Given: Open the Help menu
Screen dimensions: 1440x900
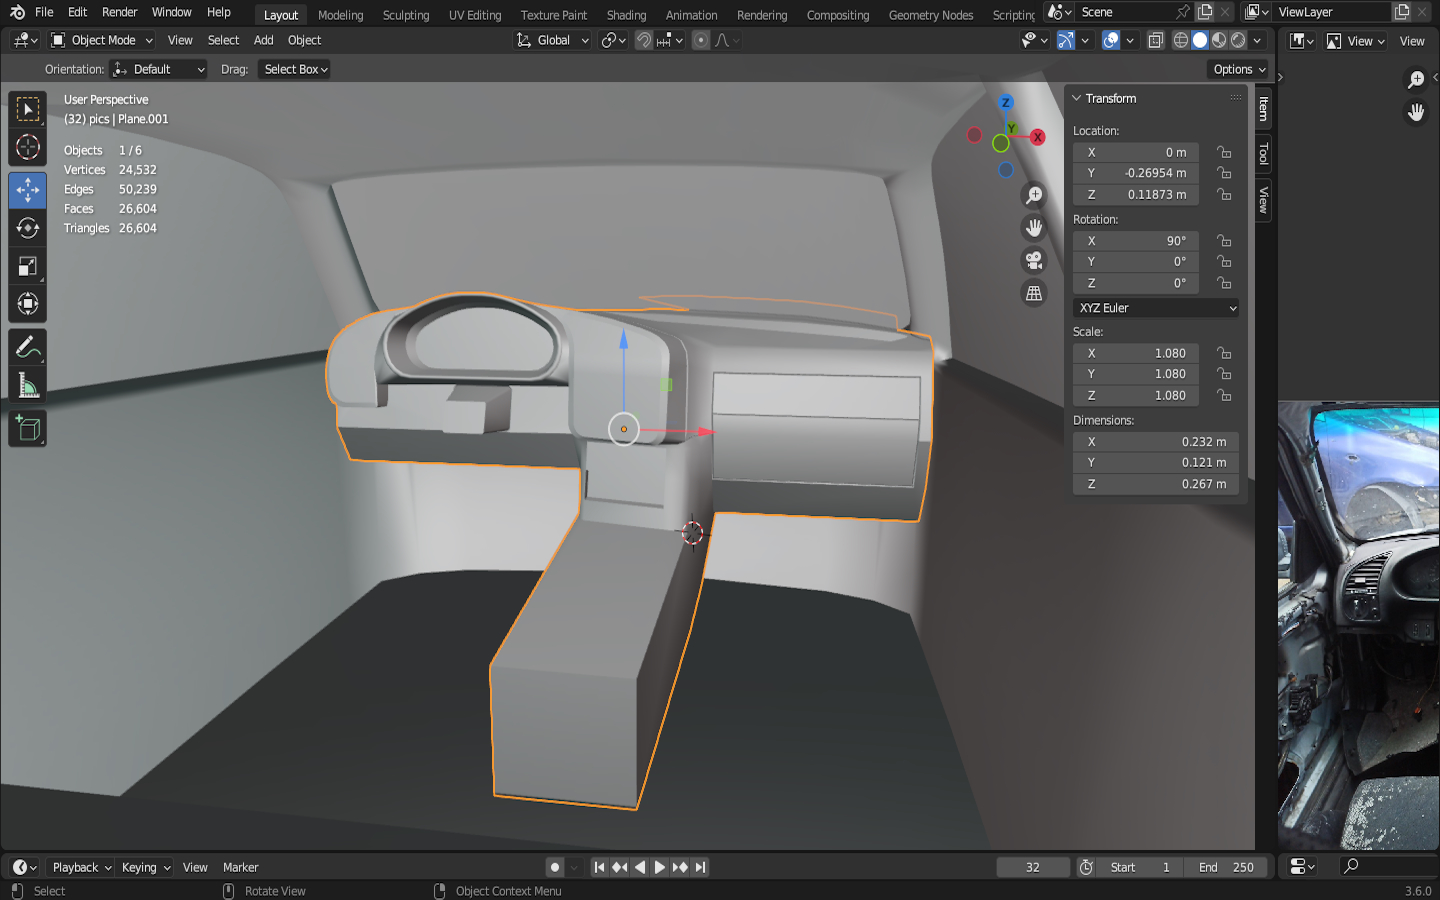Looking at the screenshot, I should 219,12.
